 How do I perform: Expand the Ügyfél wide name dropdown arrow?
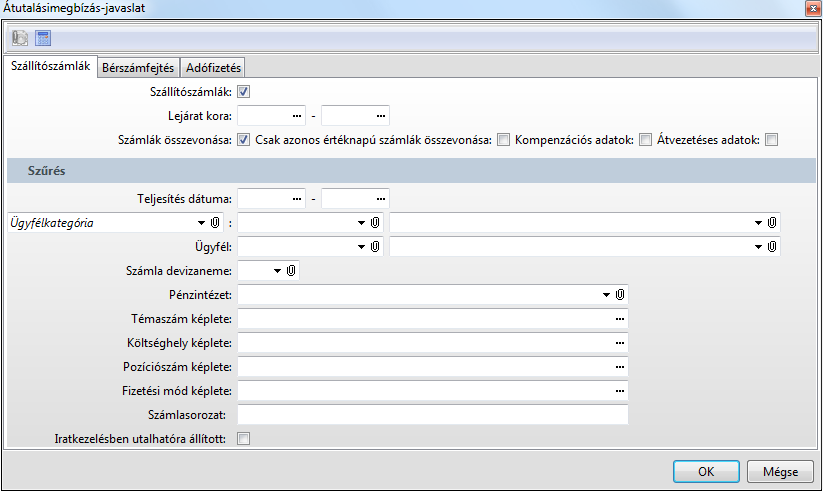pyautogui.click(x=758, y=247)
